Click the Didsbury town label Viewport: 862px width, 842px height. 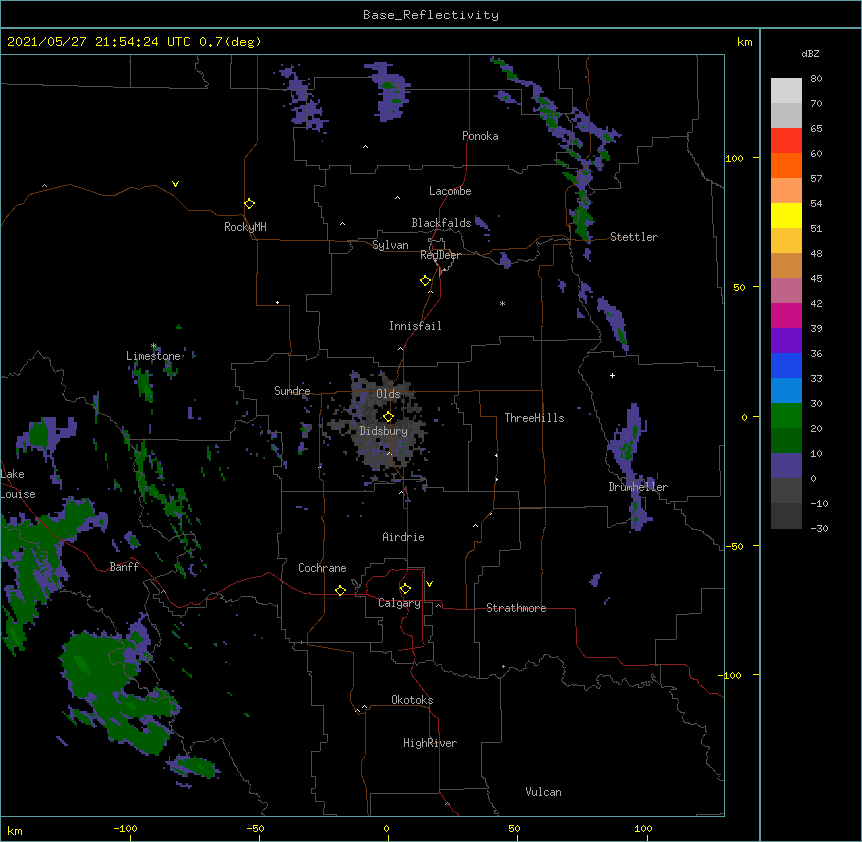[x=384, y=431]
